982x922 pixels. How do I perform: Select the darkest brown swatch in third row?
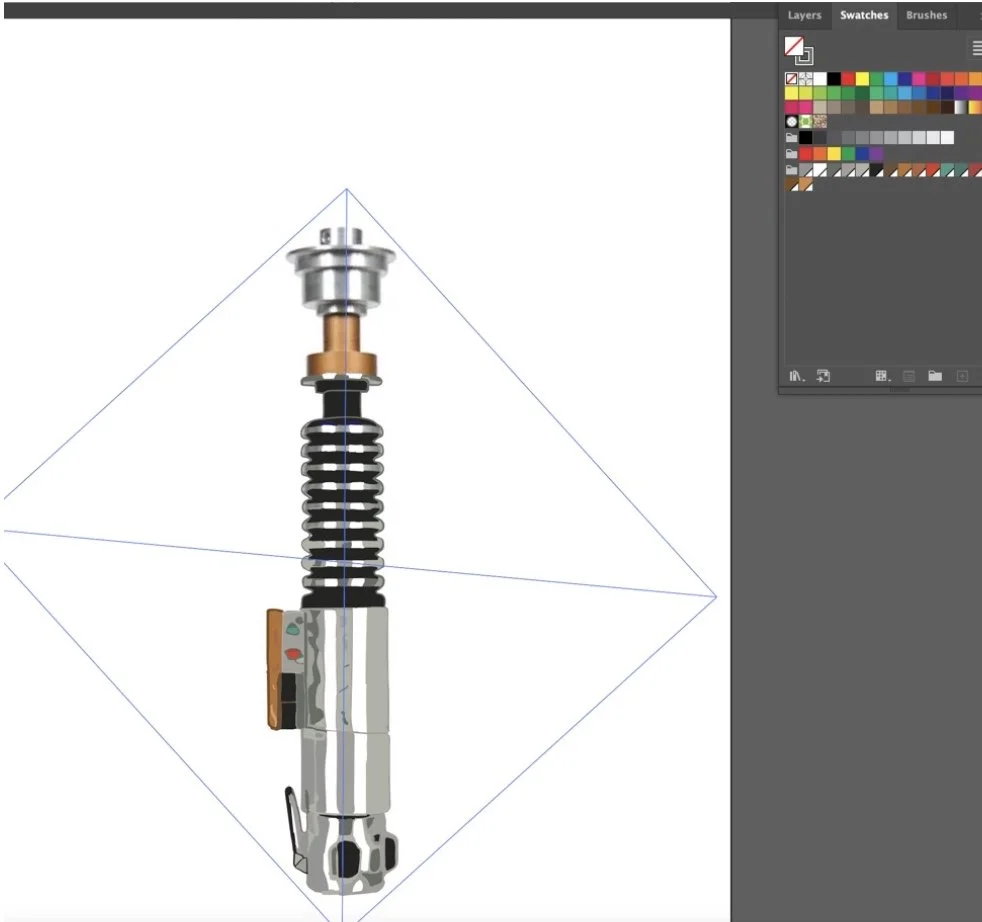[947, 107]
